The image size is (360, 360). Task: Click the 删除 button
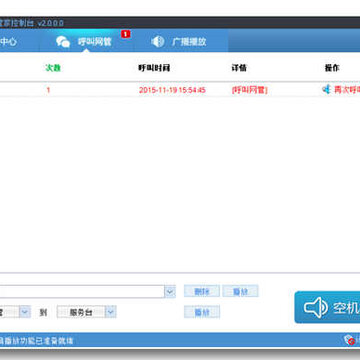(202, 291)
